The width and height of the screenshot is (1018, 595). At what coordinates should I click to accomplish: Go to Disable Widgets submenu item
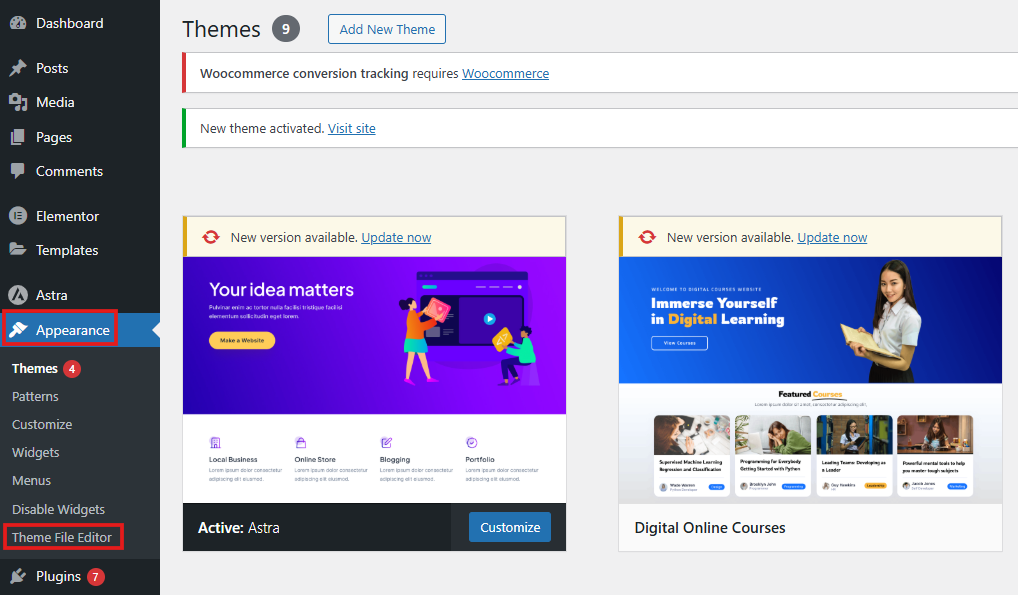[58, 509]
